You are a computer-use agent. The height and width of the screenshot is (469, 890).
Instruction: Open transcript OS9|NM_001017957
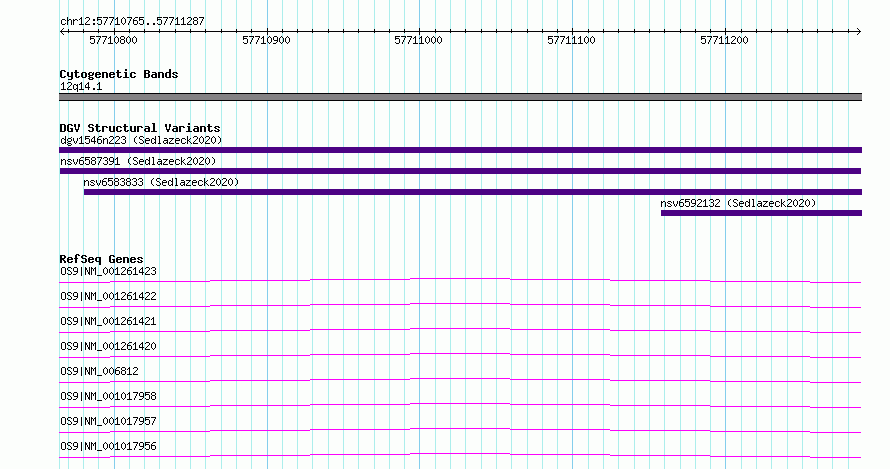click(x=108, y=421)
